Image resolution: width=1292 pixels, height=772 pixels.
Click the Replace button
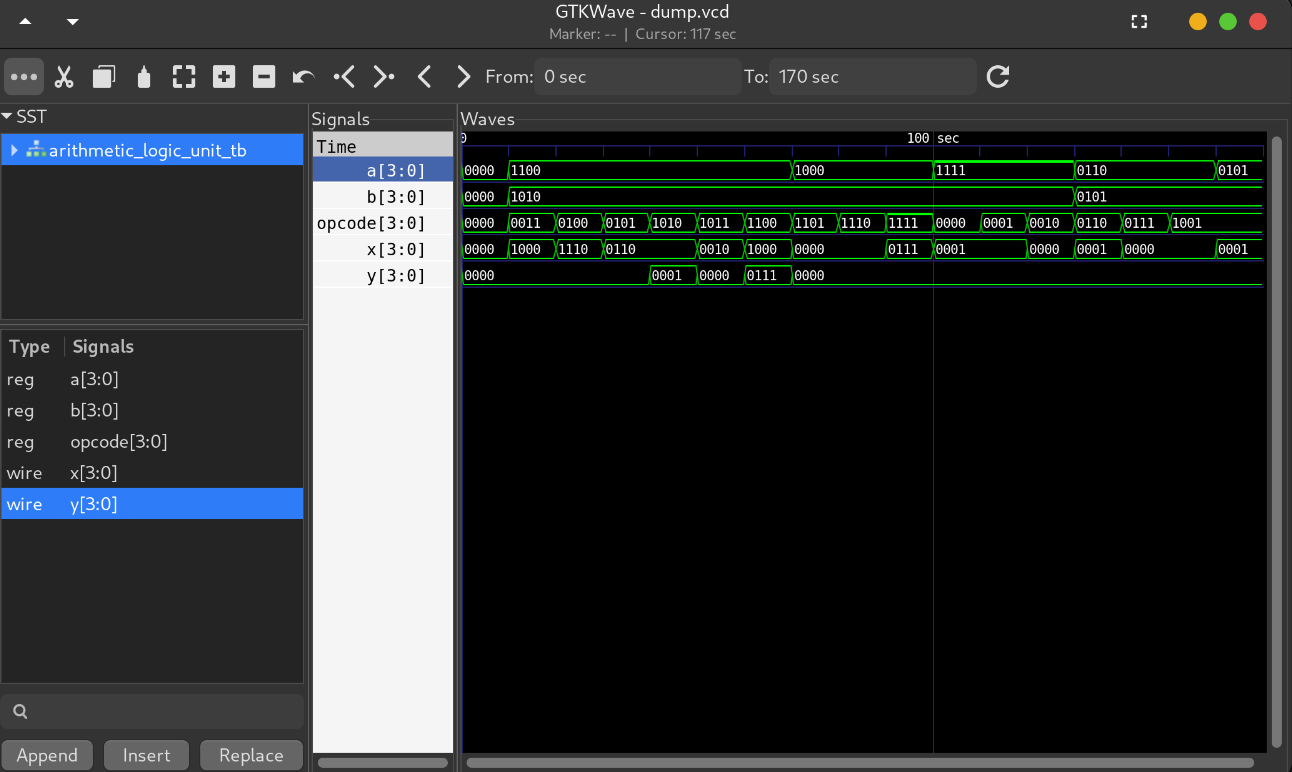[251, 755]
